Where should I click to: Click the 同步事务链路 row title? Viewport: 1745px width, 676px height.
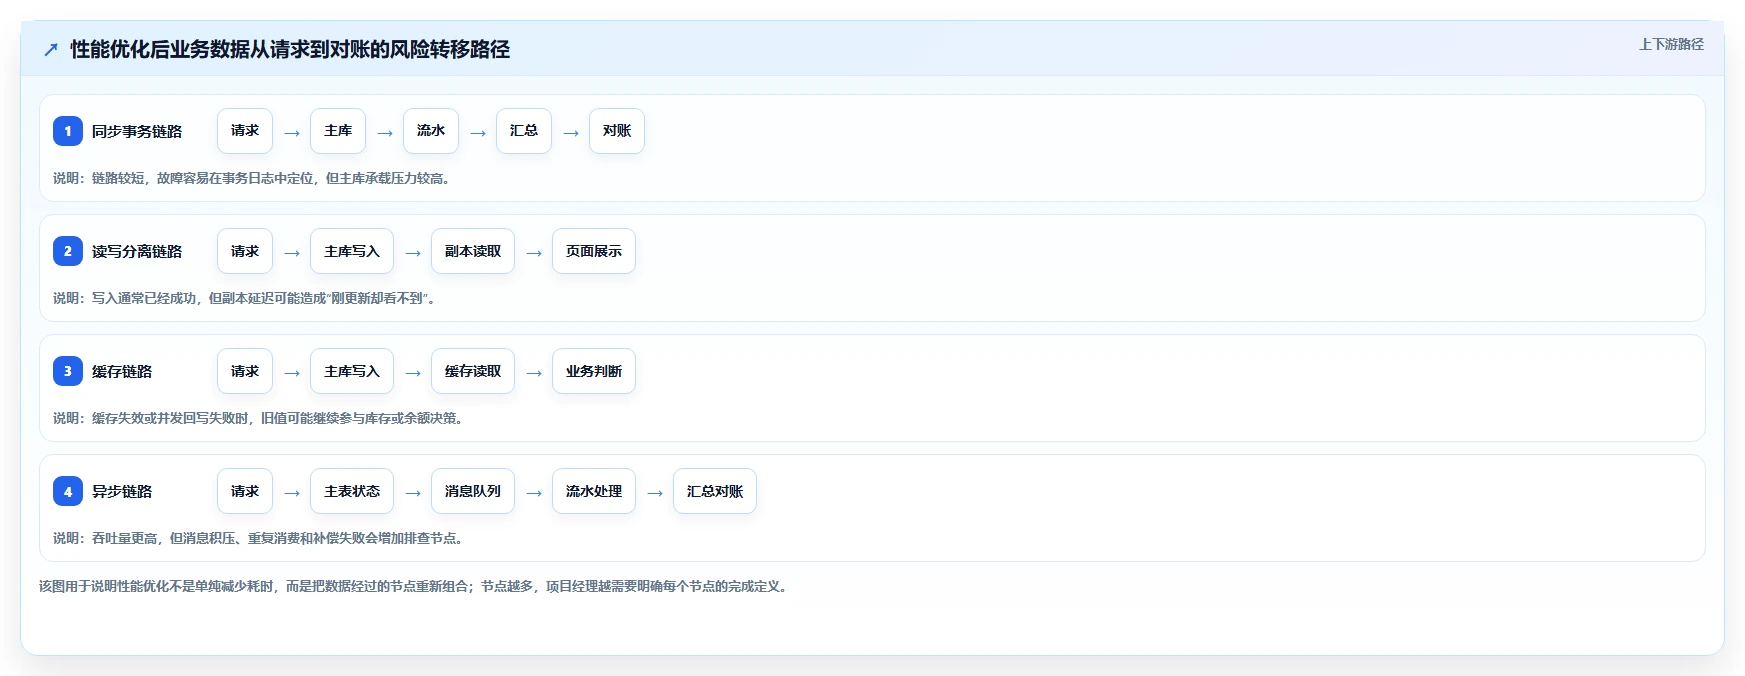point(137,131)
